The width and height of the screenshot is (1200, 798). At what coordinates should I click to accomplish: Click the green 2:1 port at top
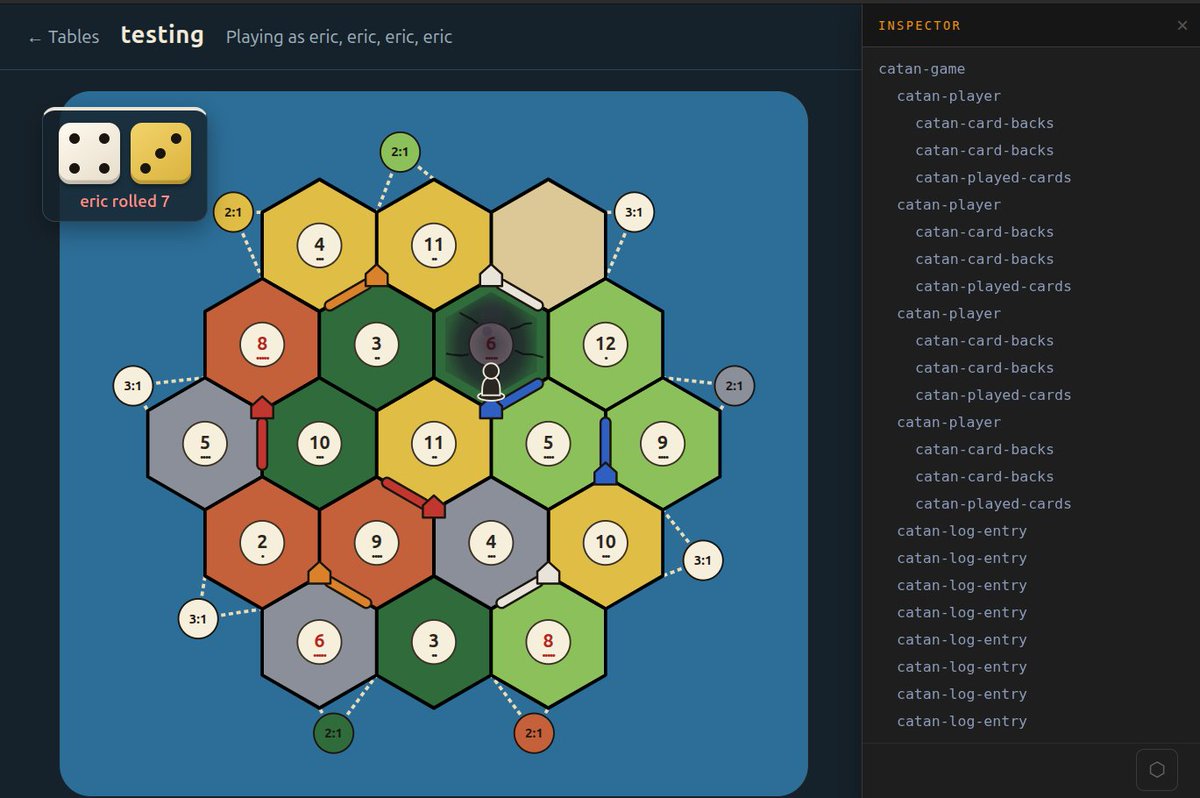[400, 152]
